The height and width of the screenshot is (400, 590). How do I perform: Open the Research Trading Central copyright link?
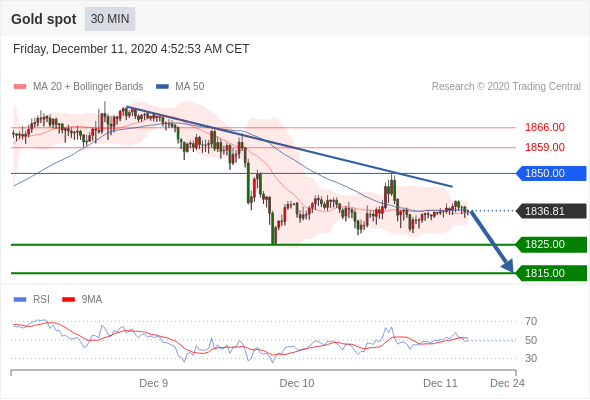pos(506,87)
